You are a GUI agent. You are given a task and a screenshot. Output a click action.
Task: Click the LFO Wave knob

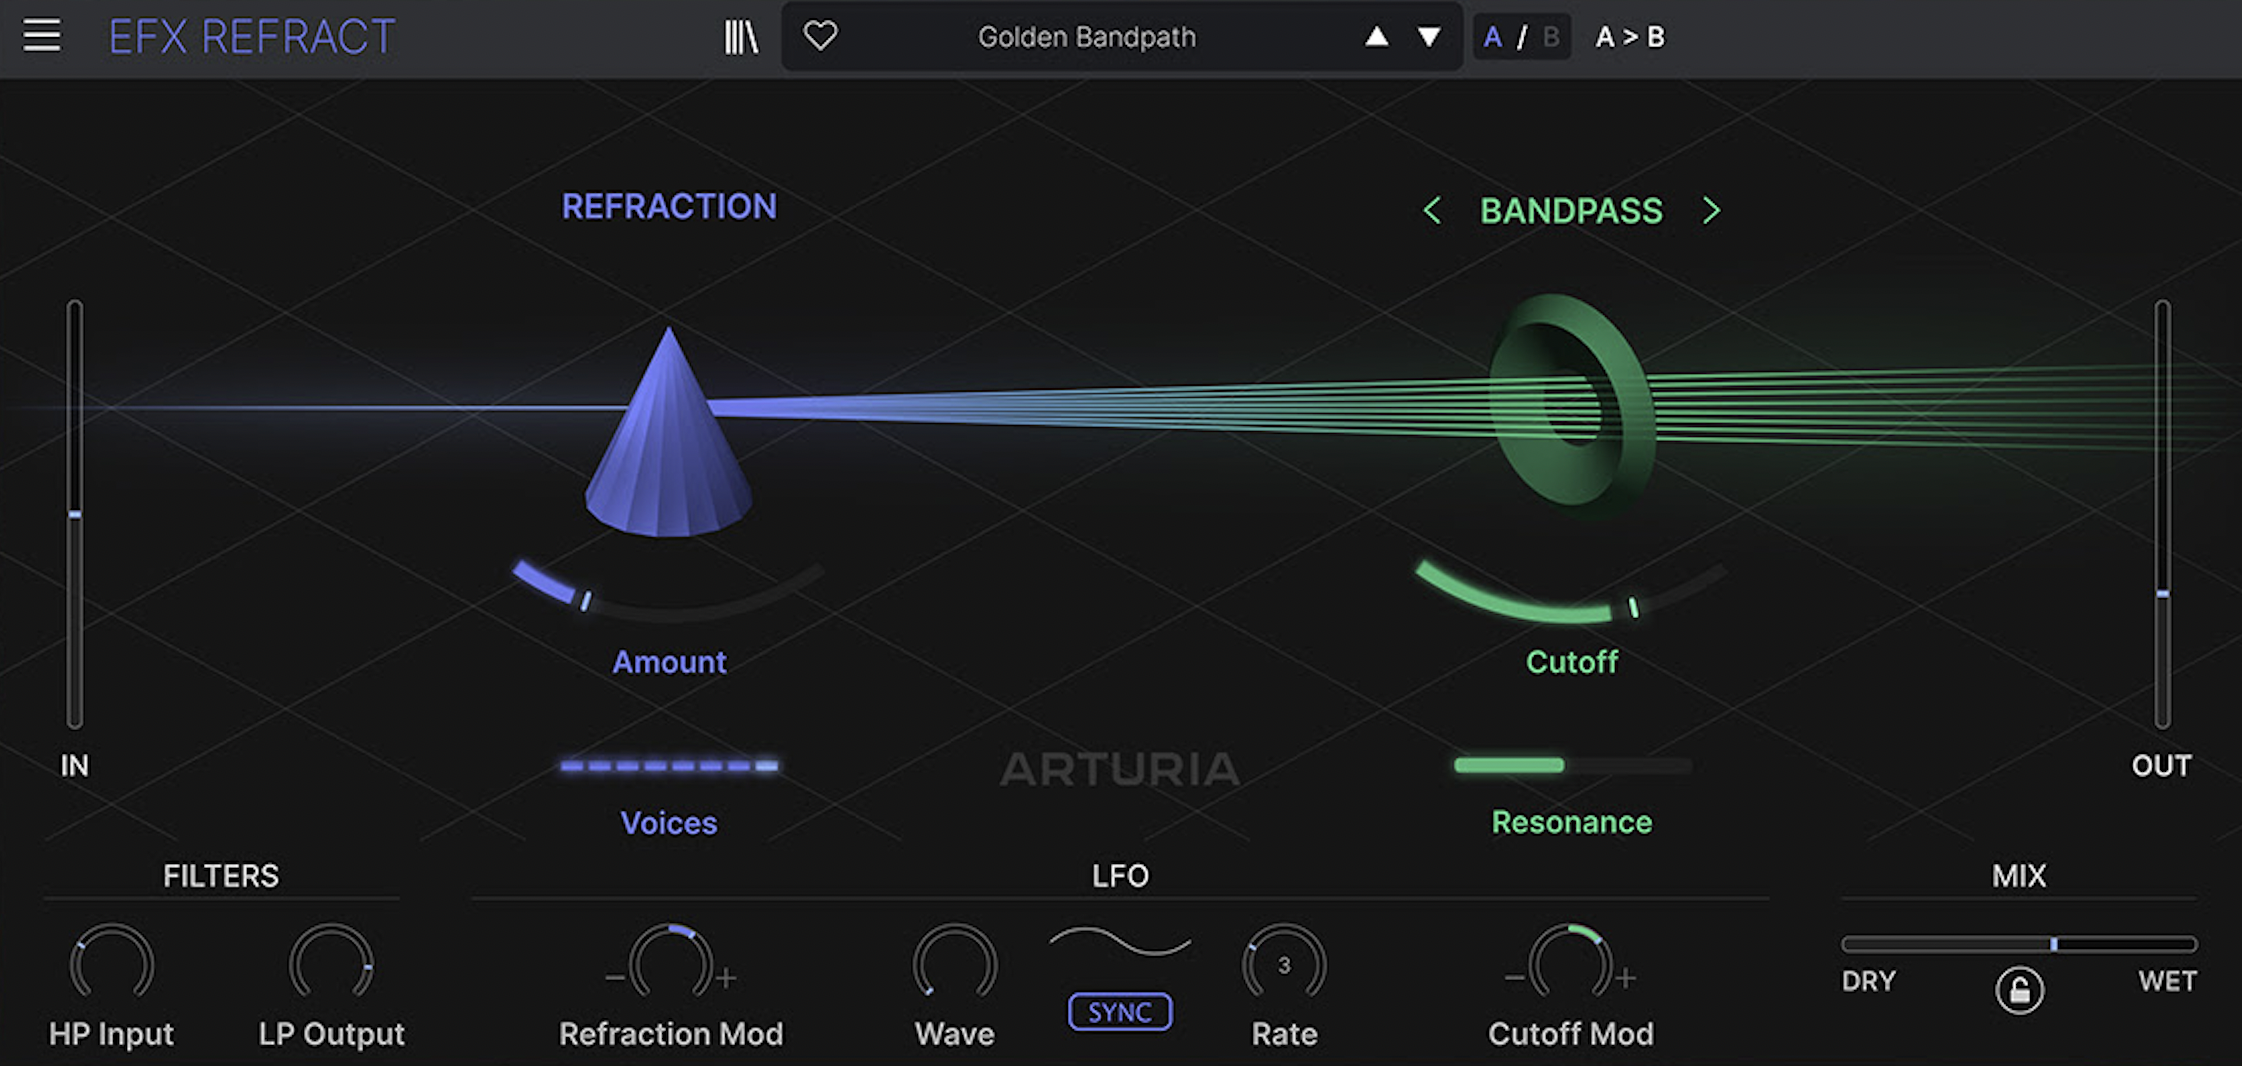(x=955, y=964)
